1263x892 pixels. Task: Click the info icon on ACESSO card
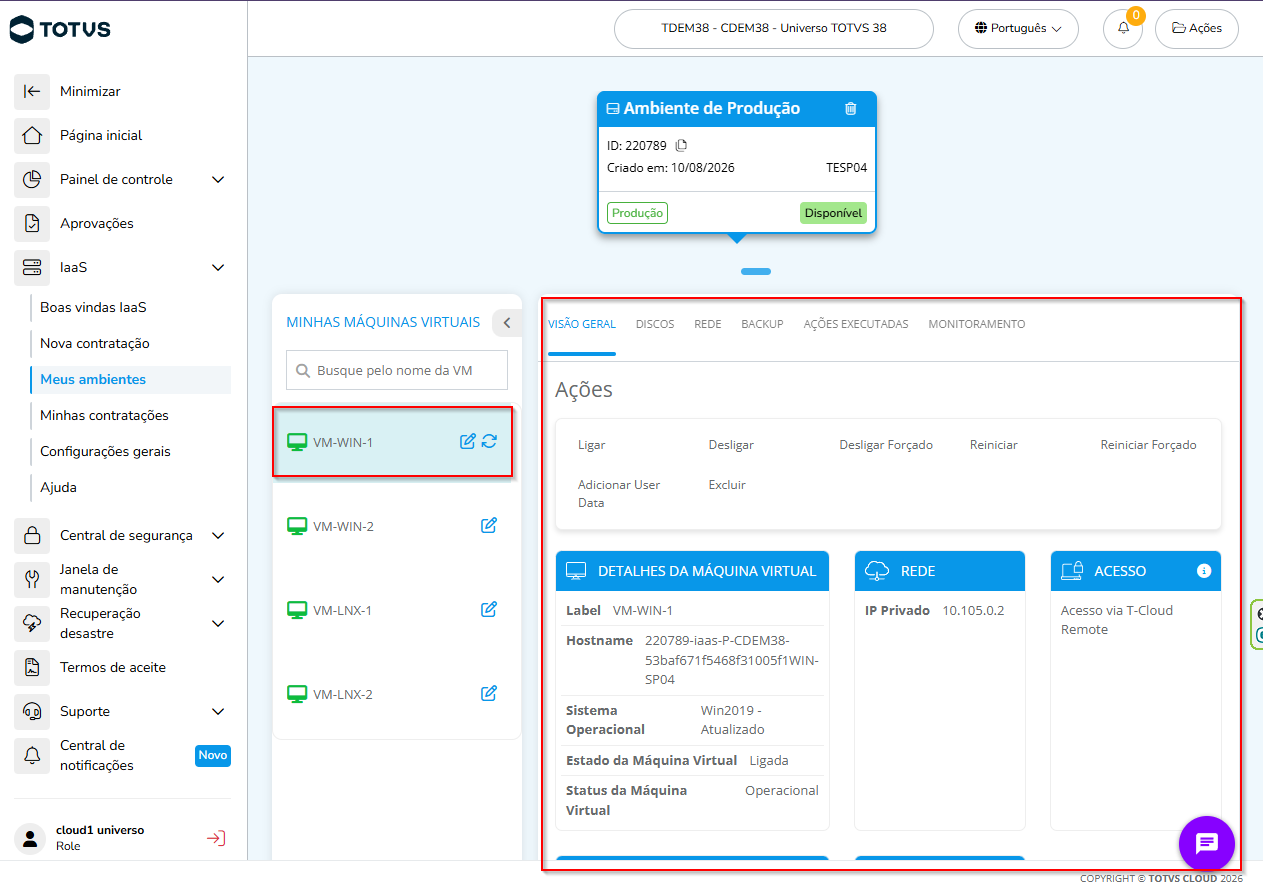tap(1204, 570)
